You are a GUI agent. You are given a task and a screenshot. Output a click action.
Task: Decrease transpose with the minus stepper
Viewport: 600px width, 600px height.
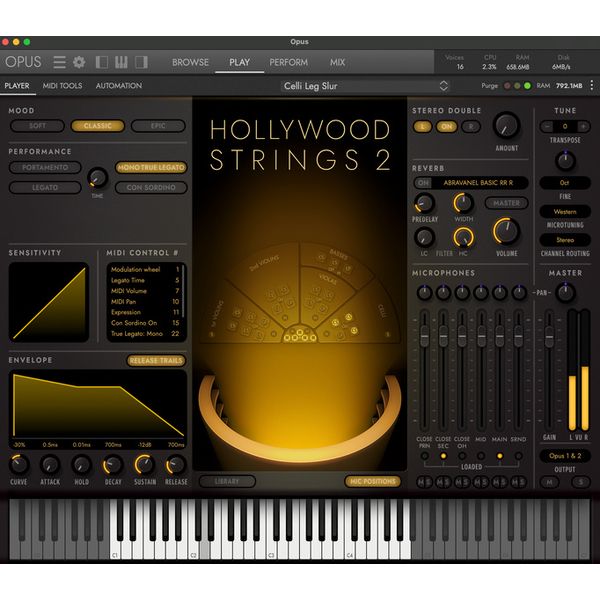click(x=547, y=126)
